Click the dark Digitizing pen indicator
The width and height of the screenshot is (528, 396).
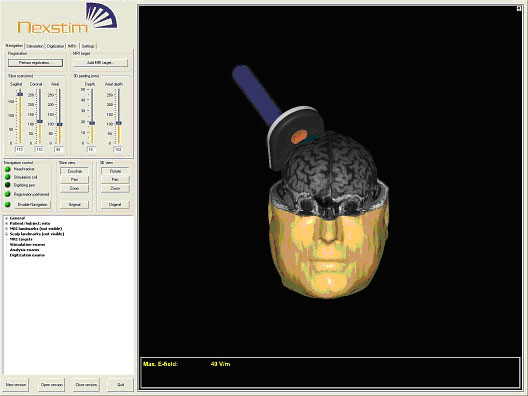[x=7, y=185]
